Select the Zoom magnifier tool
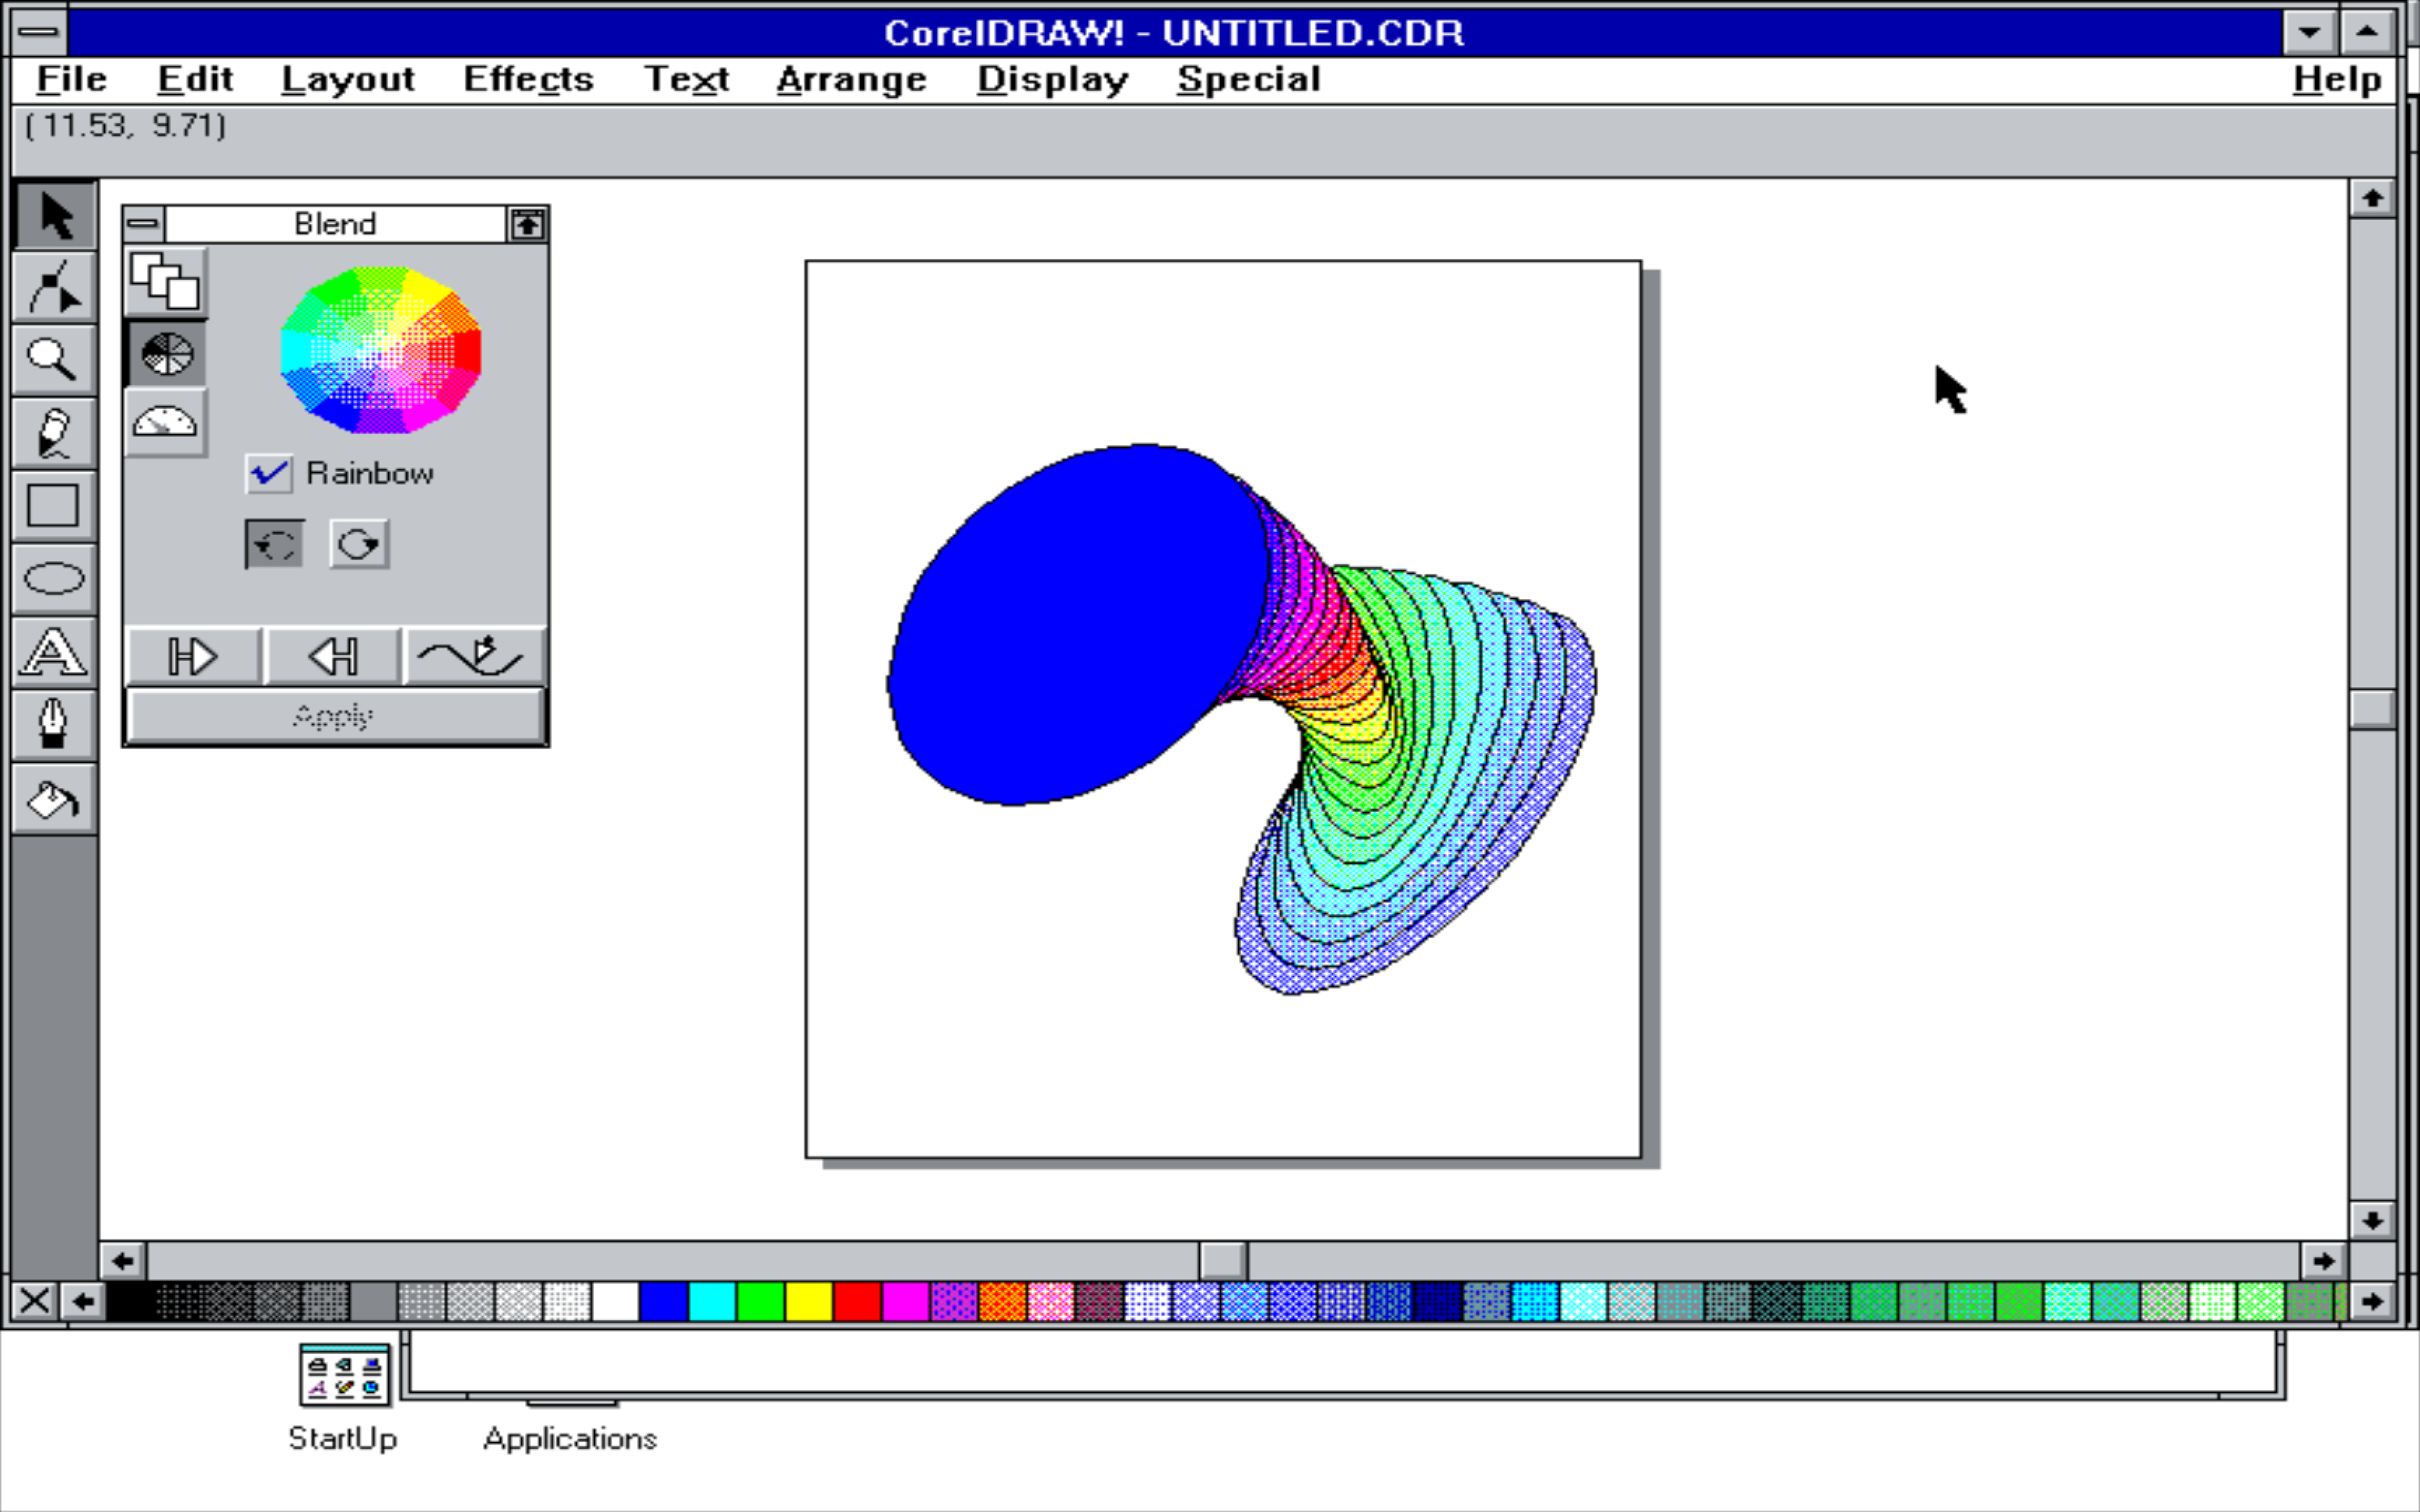Viewport: 2420px width, 1512px height. point(54,360)
